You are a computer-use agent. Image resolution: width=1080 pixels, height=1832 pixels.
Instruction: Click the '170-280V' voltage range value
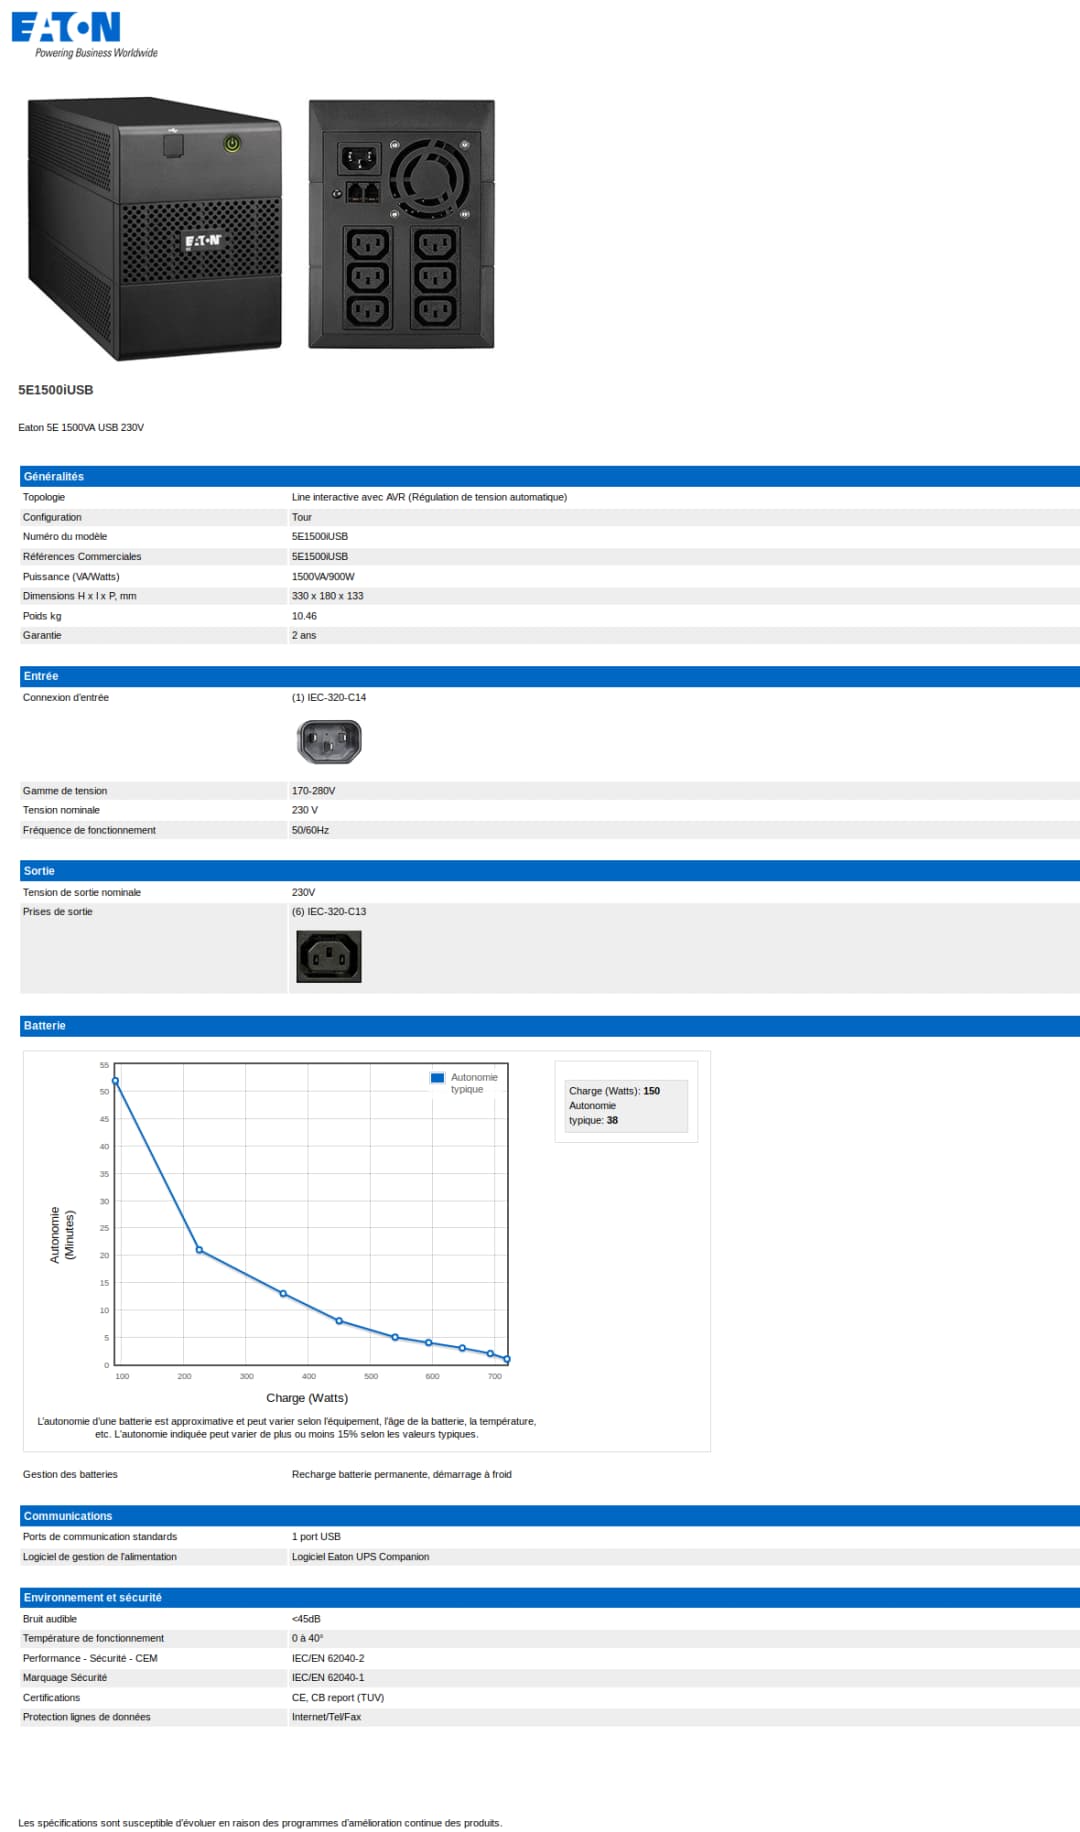[313, 791]
